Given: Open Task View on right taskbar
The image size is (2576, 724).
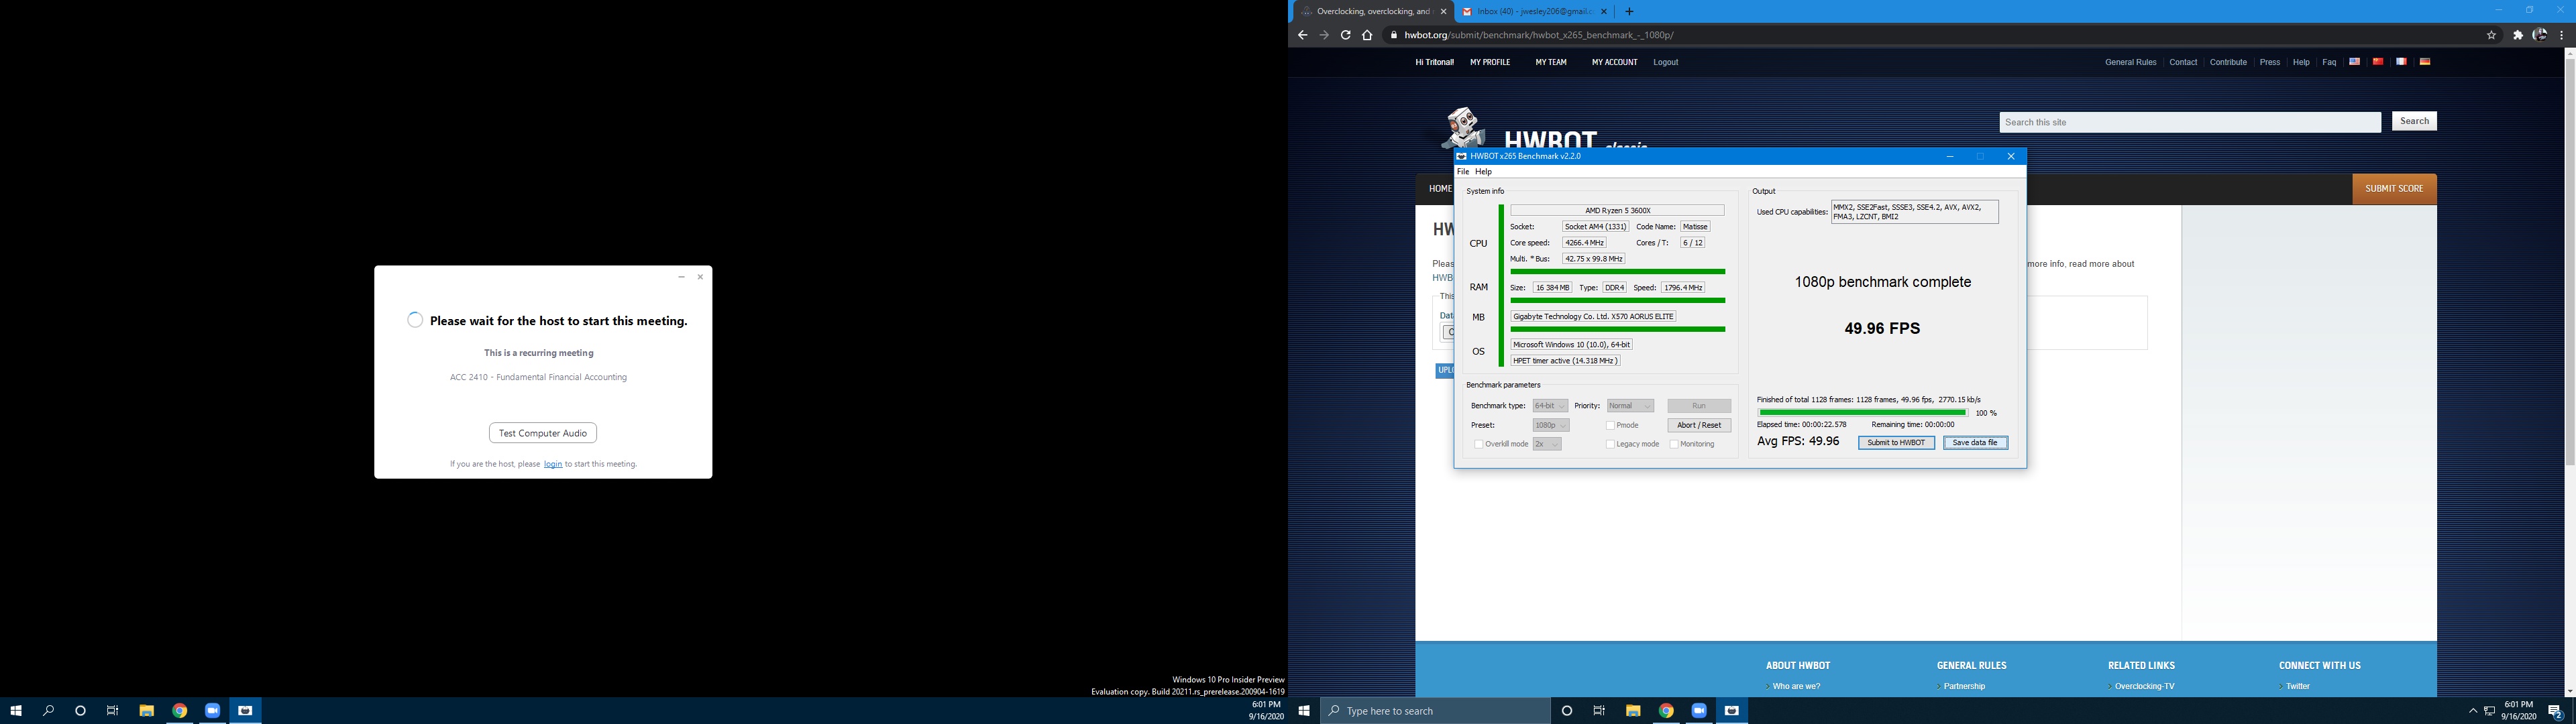Looking at the screenshot, I should tap(1599, 711).
